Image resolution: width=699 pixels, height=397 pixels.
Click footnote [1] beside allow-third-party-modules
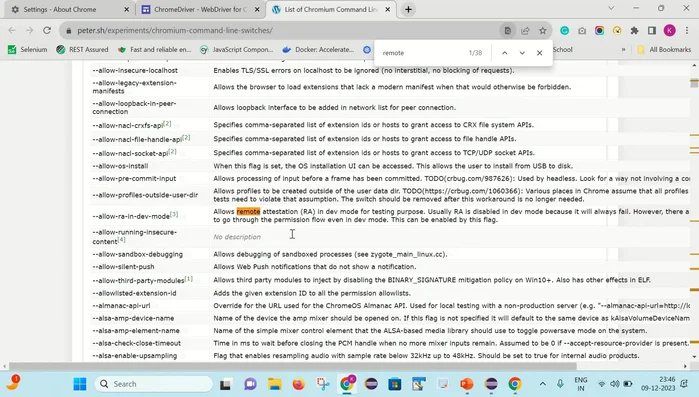[189, 278]
